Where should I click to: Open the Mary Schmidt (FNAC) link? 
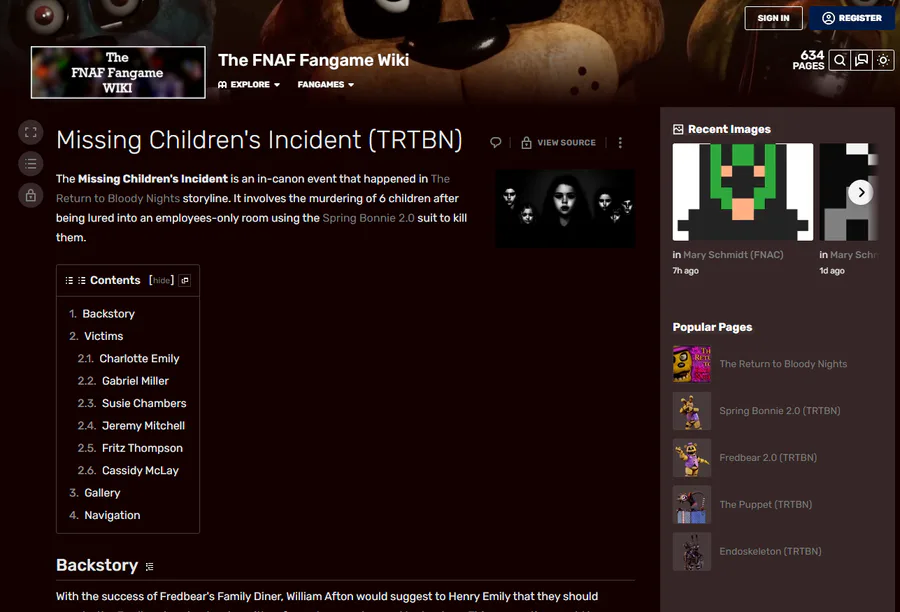[733, 254]
